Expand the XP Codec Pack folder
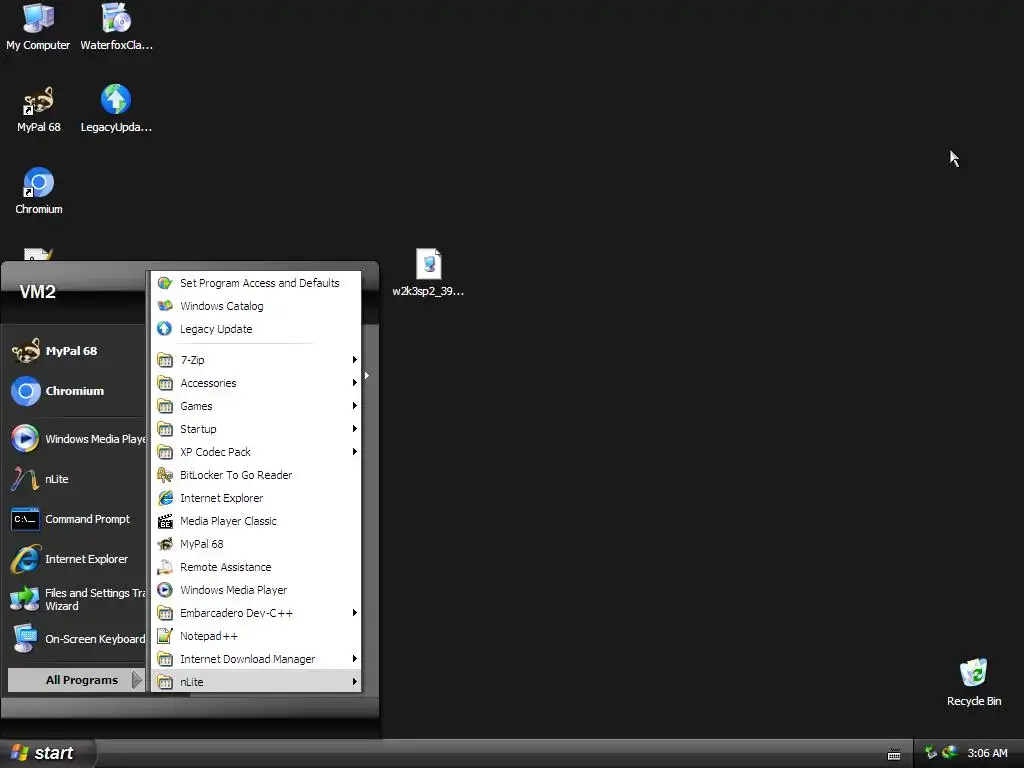 coord(256,452)
